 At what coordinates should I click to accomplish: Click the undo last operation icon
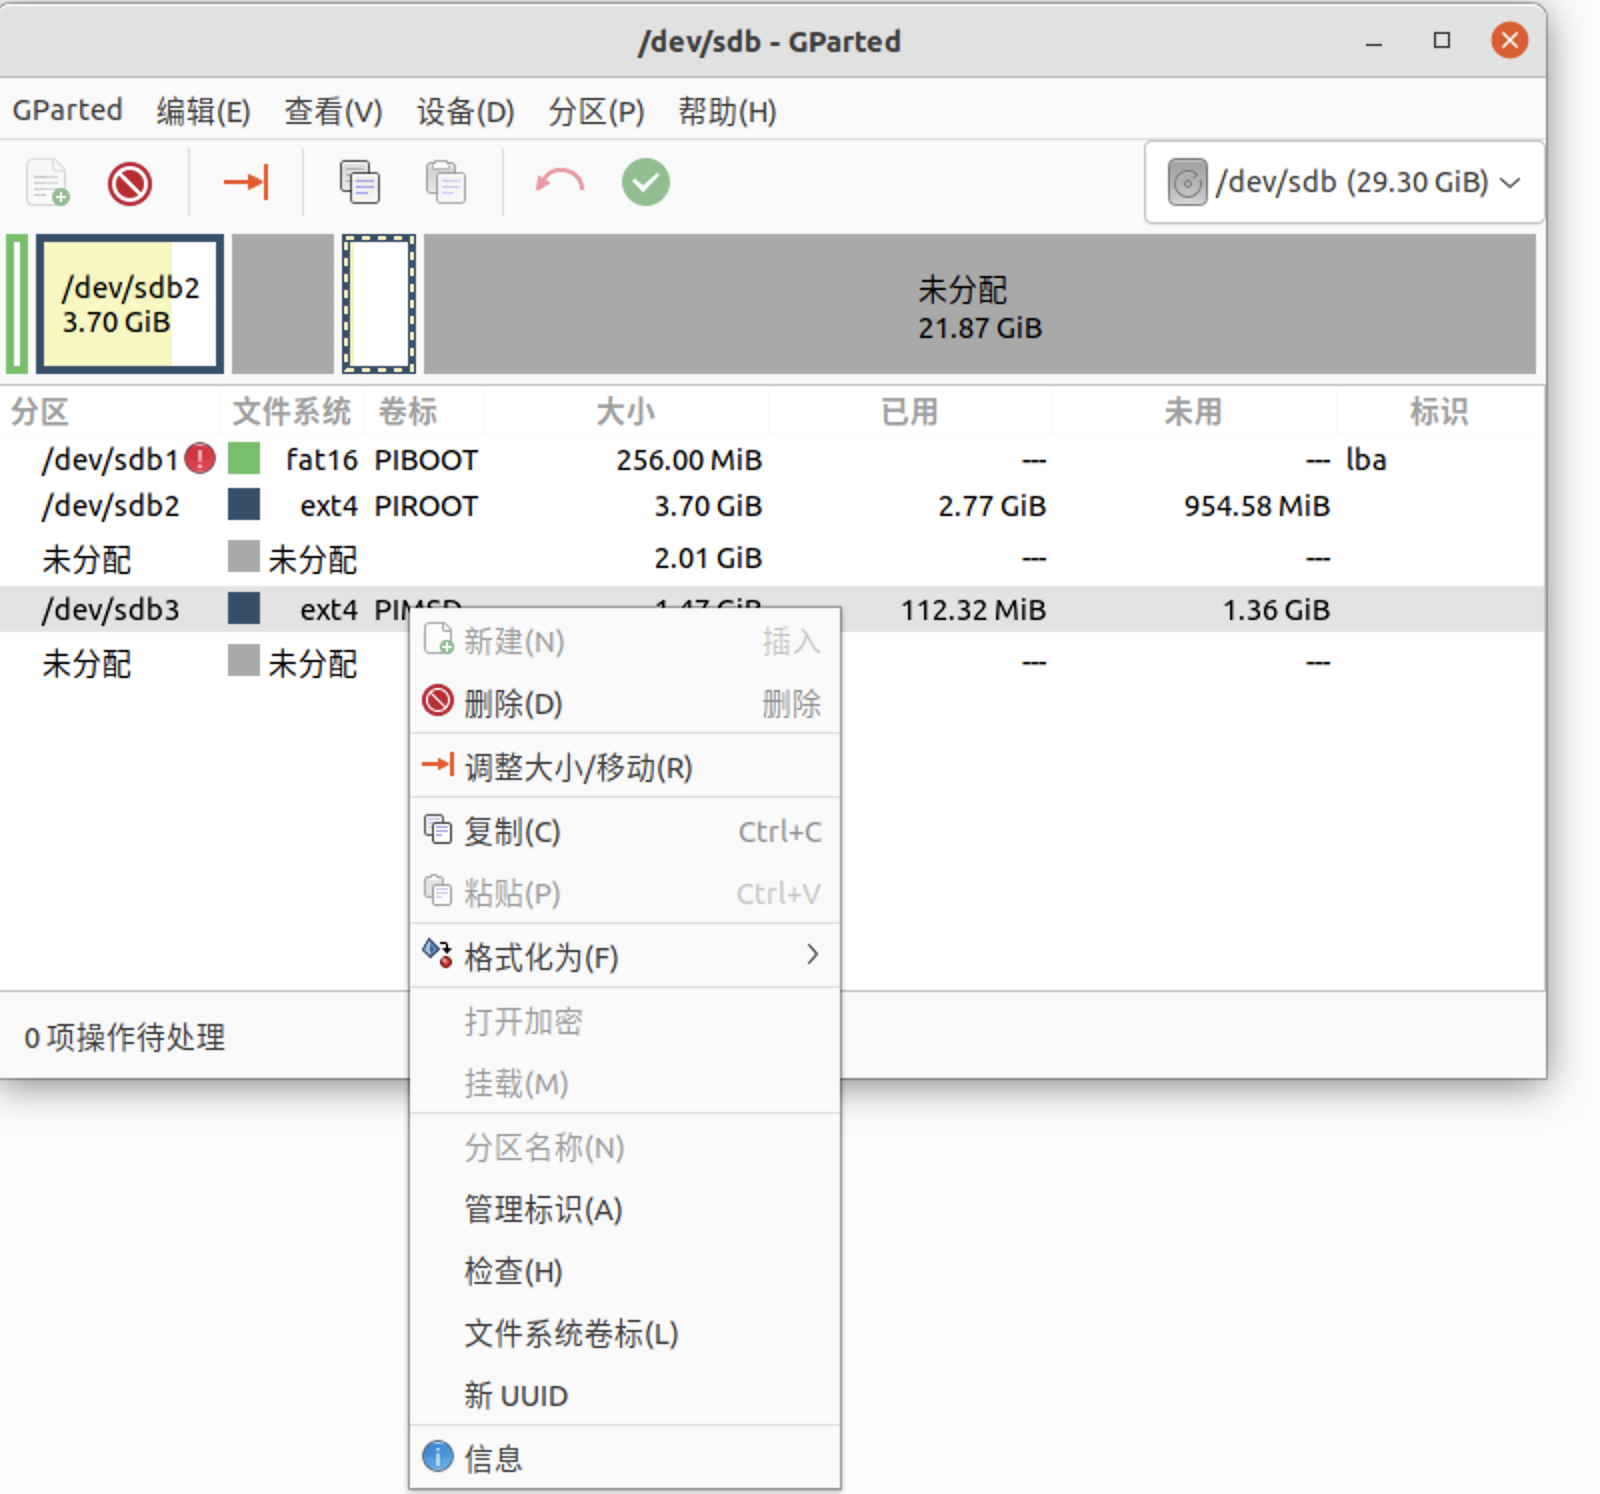click(559, 183)
